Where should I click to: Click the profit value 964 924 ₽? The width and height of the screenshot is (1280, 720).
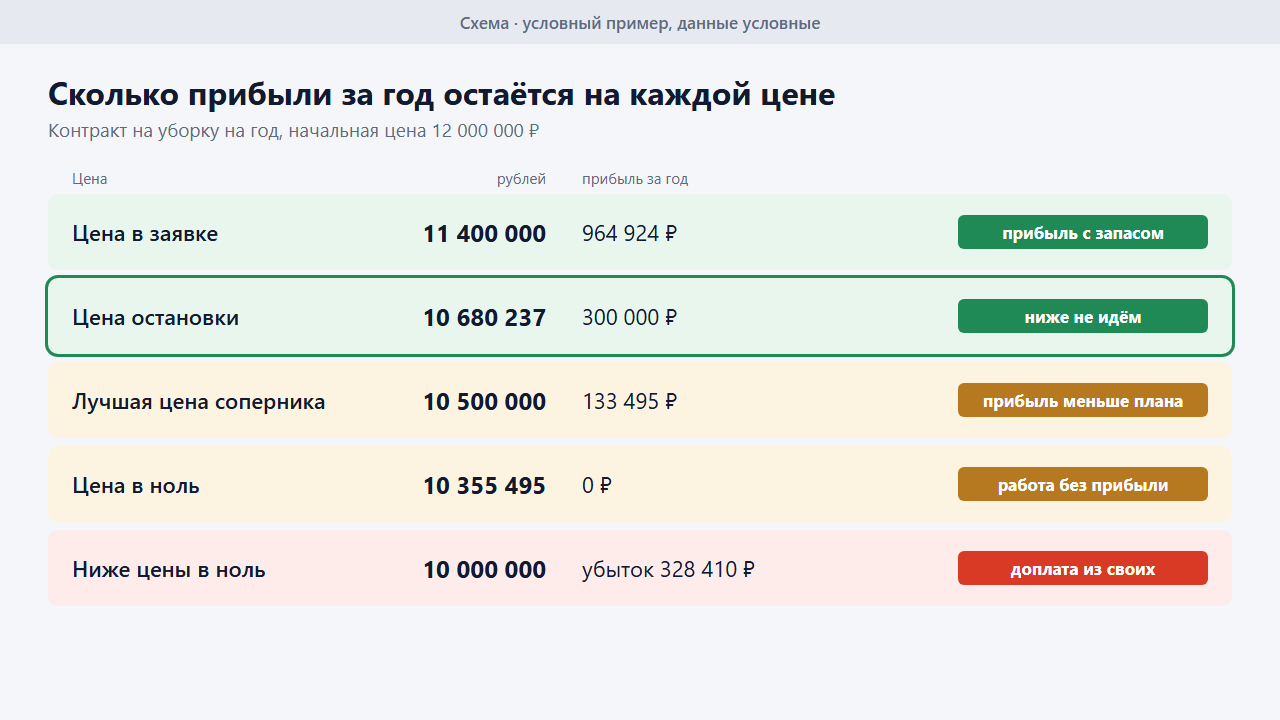coord(630,234)
